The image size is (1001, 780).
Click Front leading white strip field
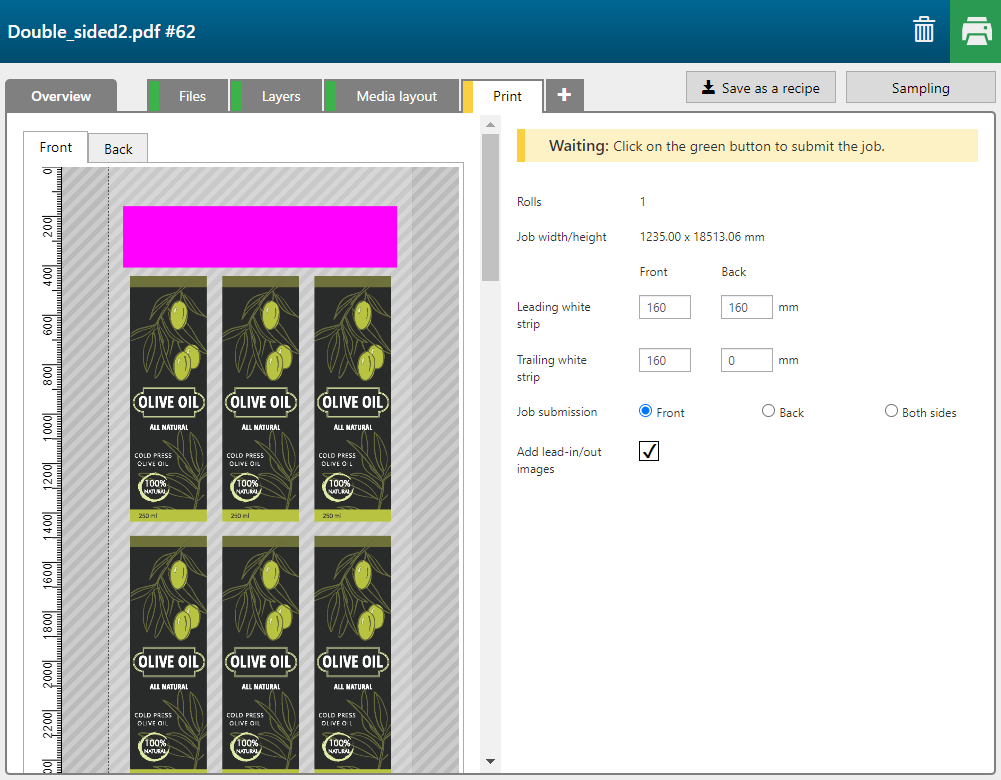664,307
